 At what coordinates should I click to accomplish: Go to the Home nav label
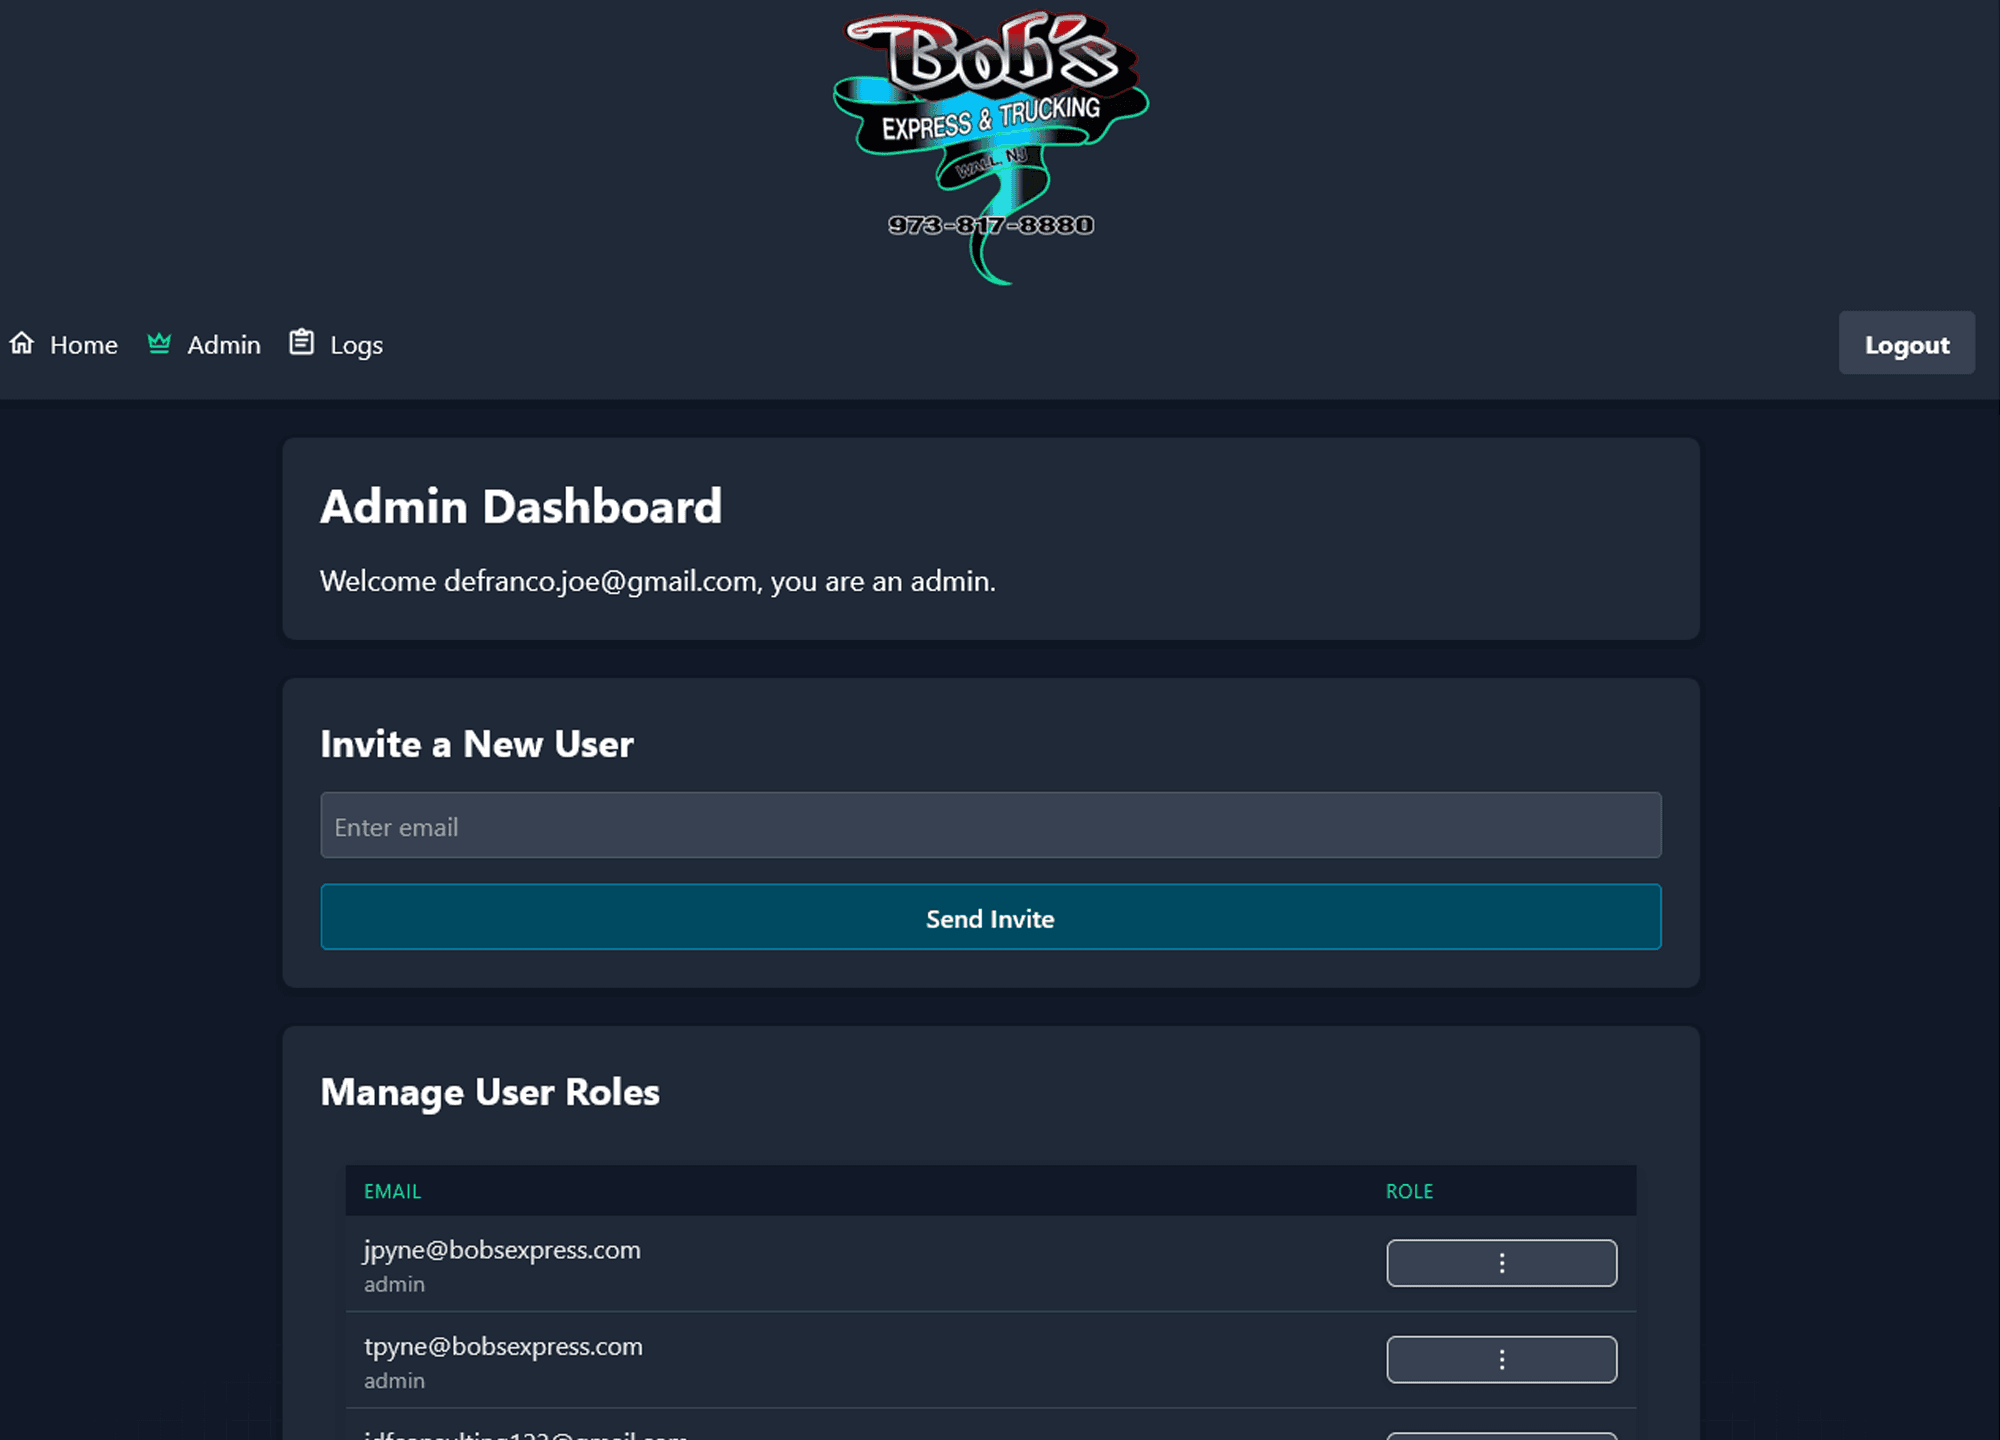point(84,345)
